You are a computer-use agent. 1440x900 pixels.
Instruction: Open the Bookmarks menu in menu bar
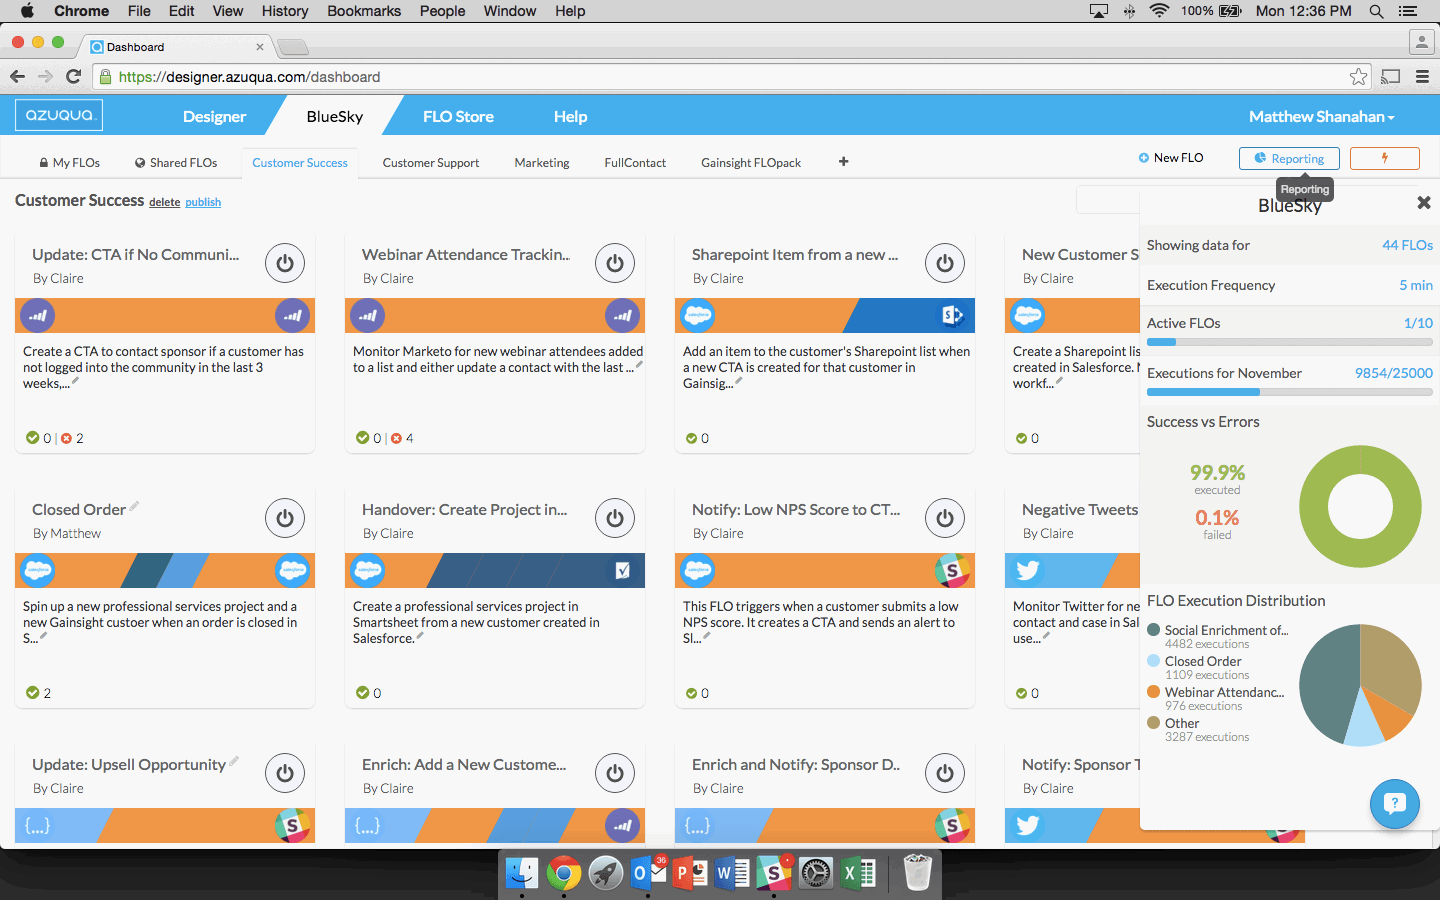pyautogui.click(x=364, y=11)
